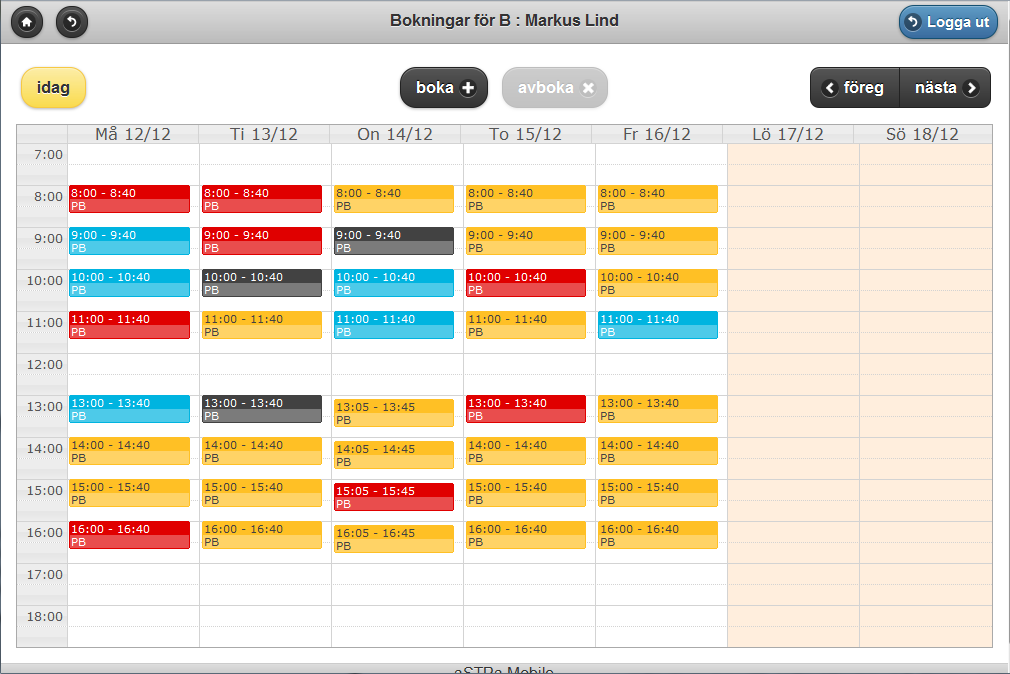Image resolution: width=1010 pixels, height=674 pixels.
Task: Open Thursday 9:00 - 9:40 yellow slot
Action: pyautogui.click(x=526, y=241)
